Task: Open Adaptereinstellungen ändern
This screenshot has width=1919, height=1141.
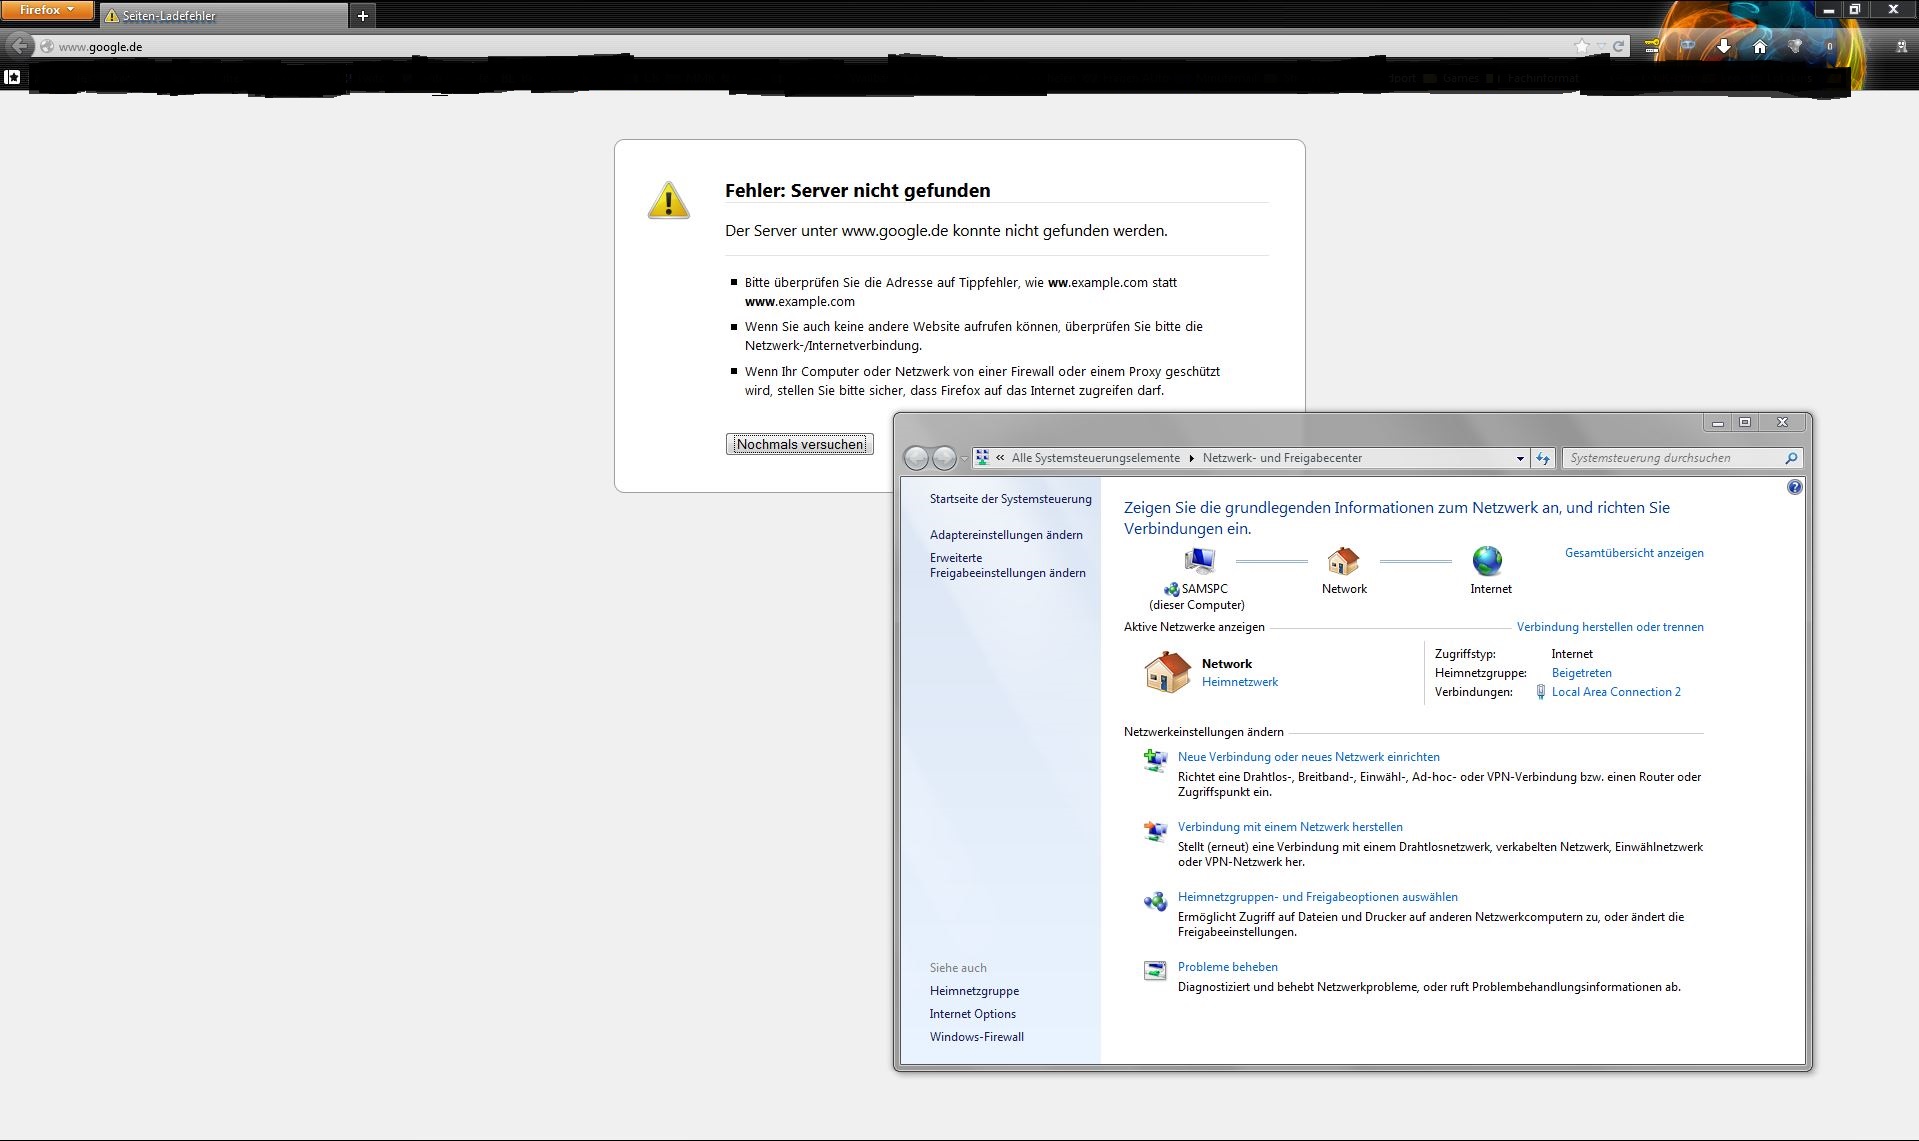Action: tap(1006, 535)
